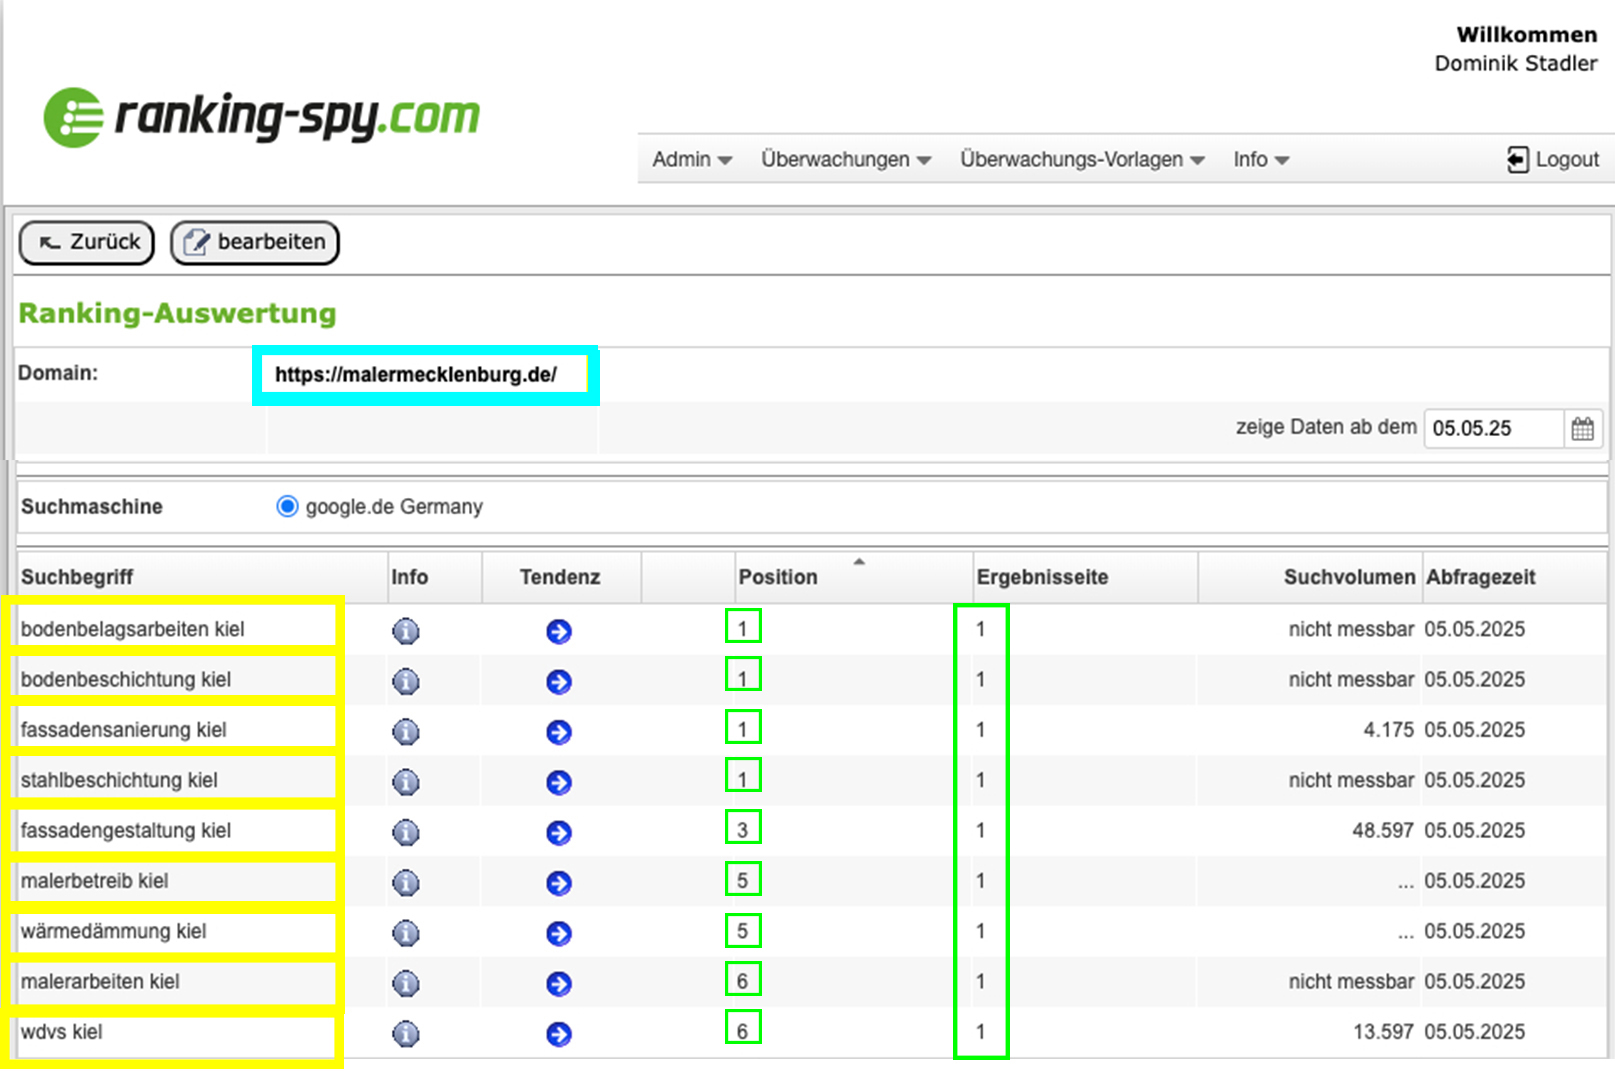Click the ranking-spy.com logo
Image resolution: width=1615 pixels, height=1080 pixels.
point(262,117)
